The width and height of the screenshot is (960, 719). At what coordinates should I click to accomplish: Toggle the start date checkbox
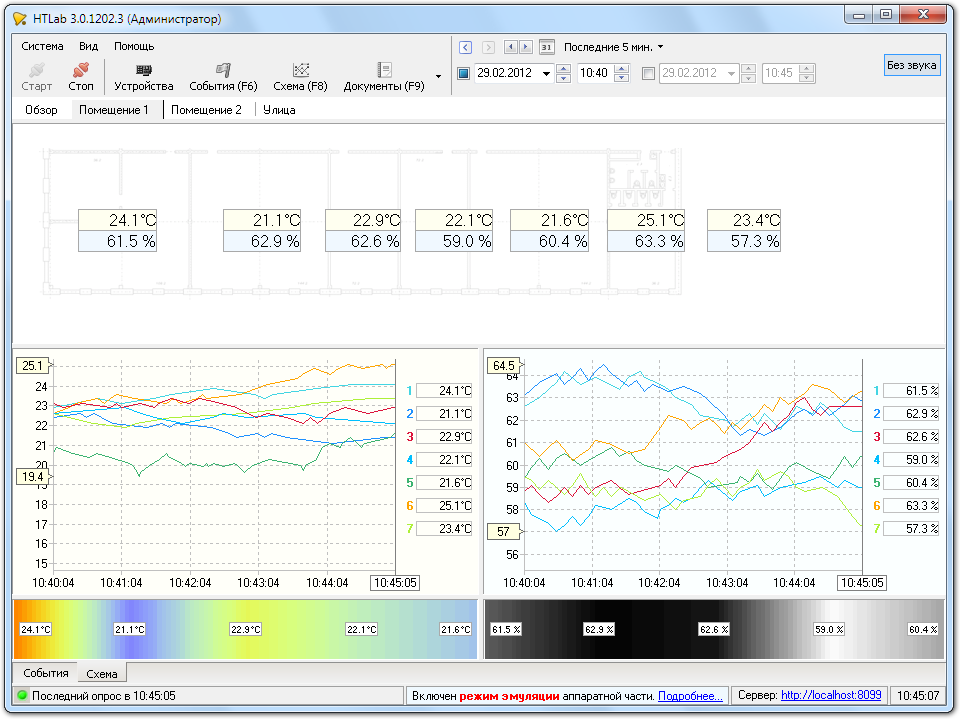click(x=464, y=73)
